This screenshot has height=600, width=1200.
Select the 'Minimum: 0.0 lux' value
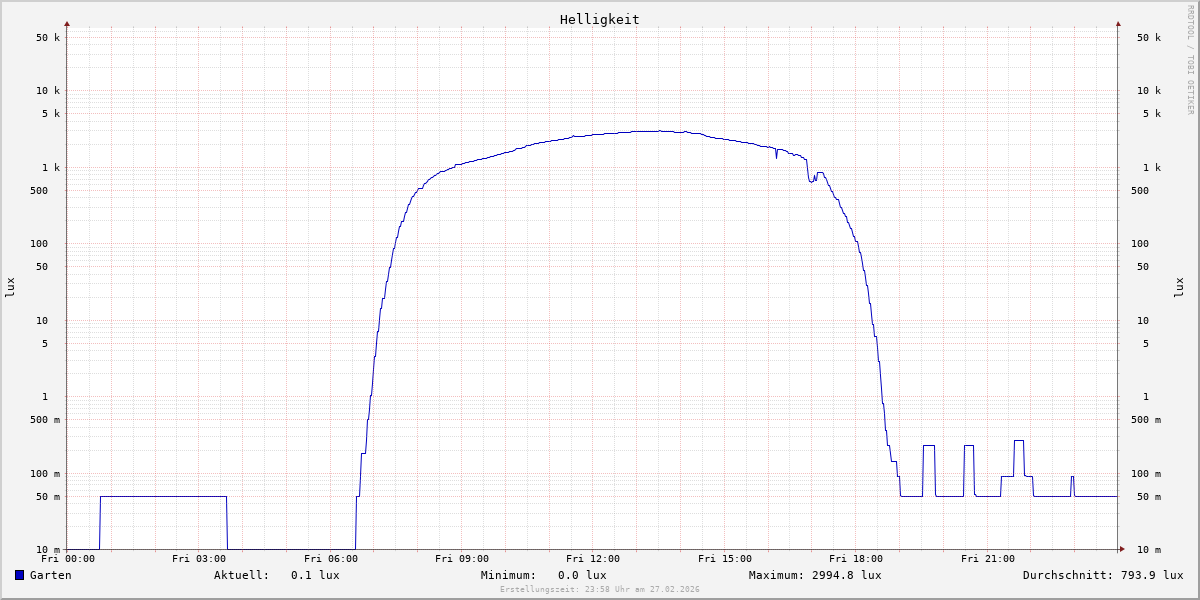click(x=543, y=575)
